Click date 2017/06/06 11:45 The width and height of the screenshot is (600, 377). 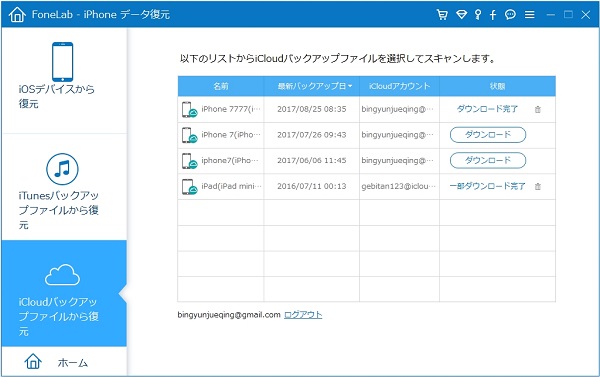click(311, 160)
